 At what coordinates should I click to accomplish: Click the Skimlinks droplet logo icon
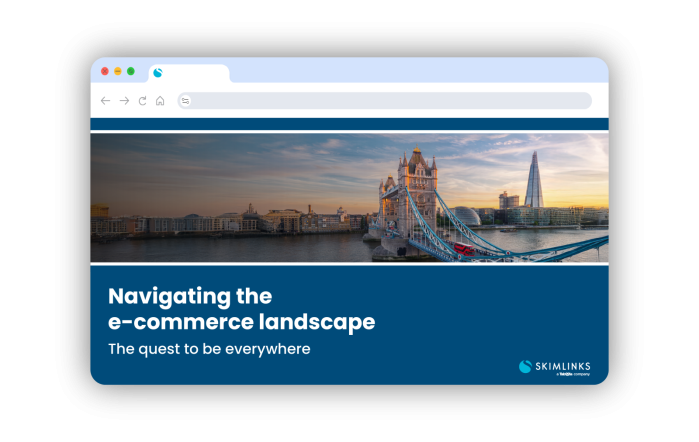click(525, 366)
